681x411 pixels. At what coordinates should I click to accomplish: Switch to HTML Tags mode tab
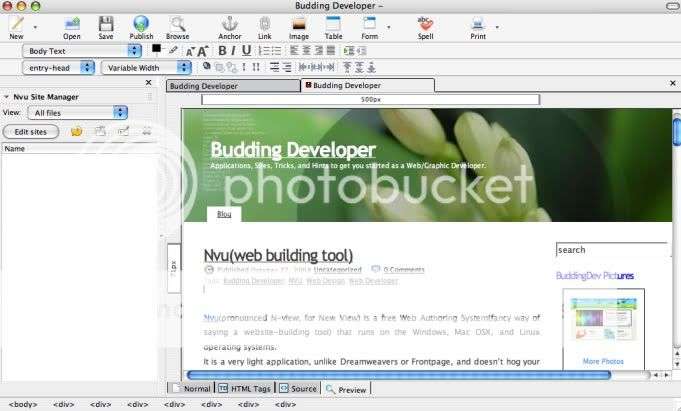click(245, 388)
